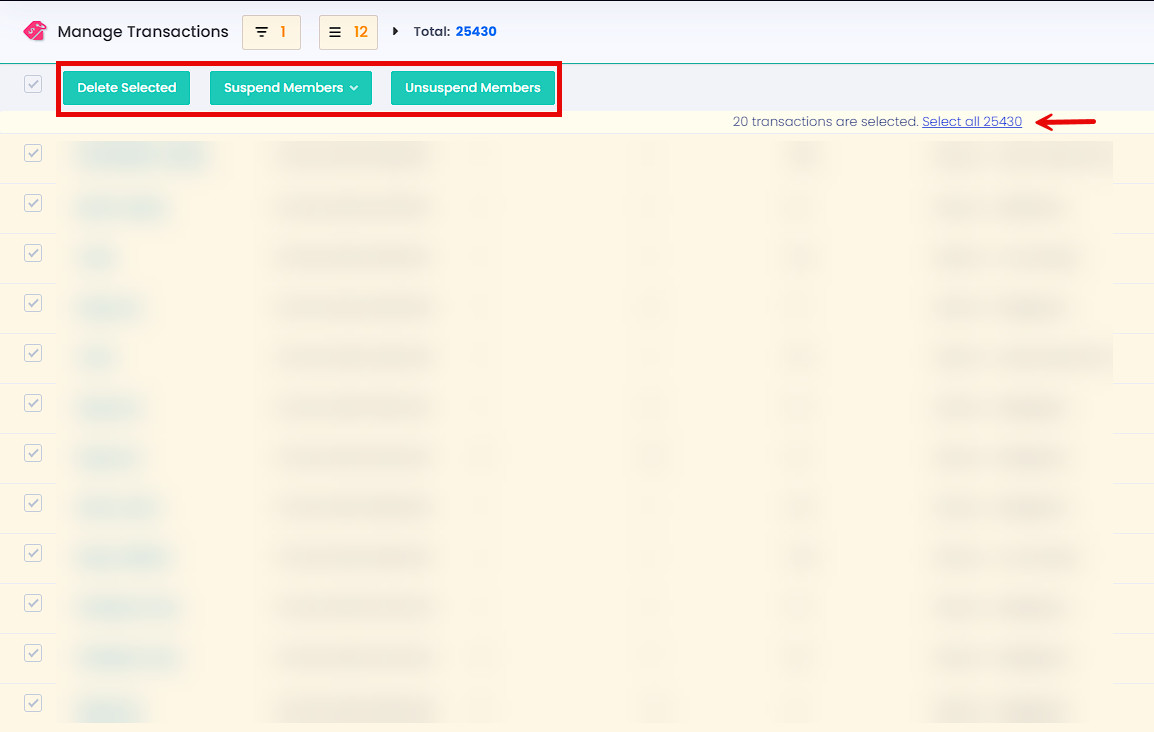The height and width of the screenshot is (732, 1154).
Task: Uncheck the second transaction row checkbox
Action: click(33, 203)
